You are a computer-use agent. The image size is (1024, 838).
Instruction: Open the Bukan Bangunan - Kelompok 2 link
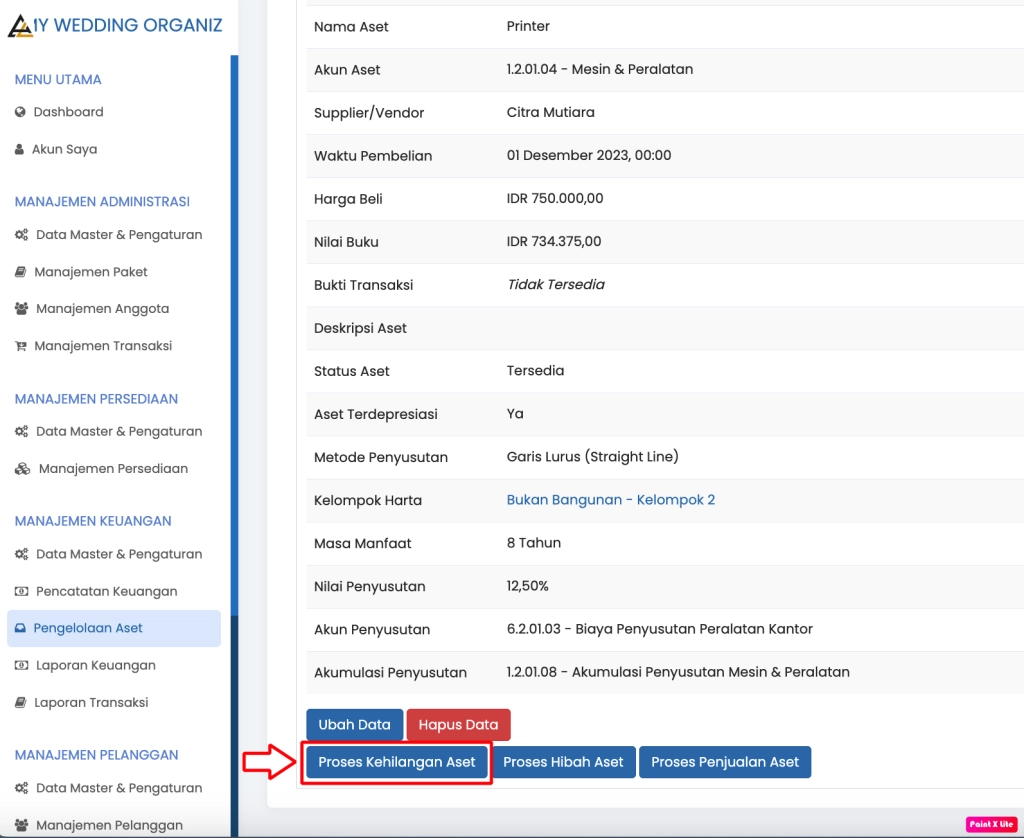tap(611, 499)
